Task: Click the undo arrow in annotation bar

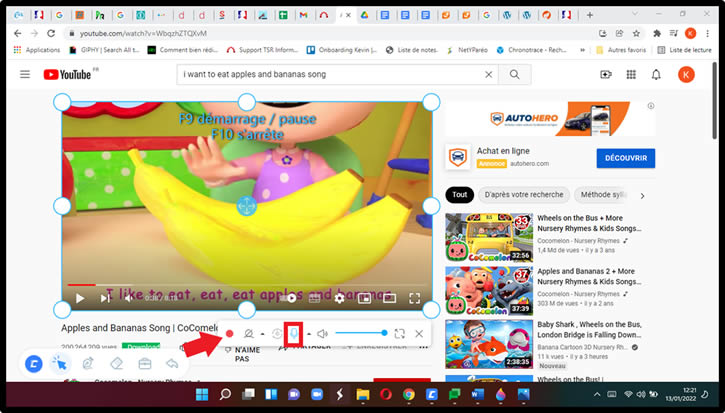Action: pos(172,364)
